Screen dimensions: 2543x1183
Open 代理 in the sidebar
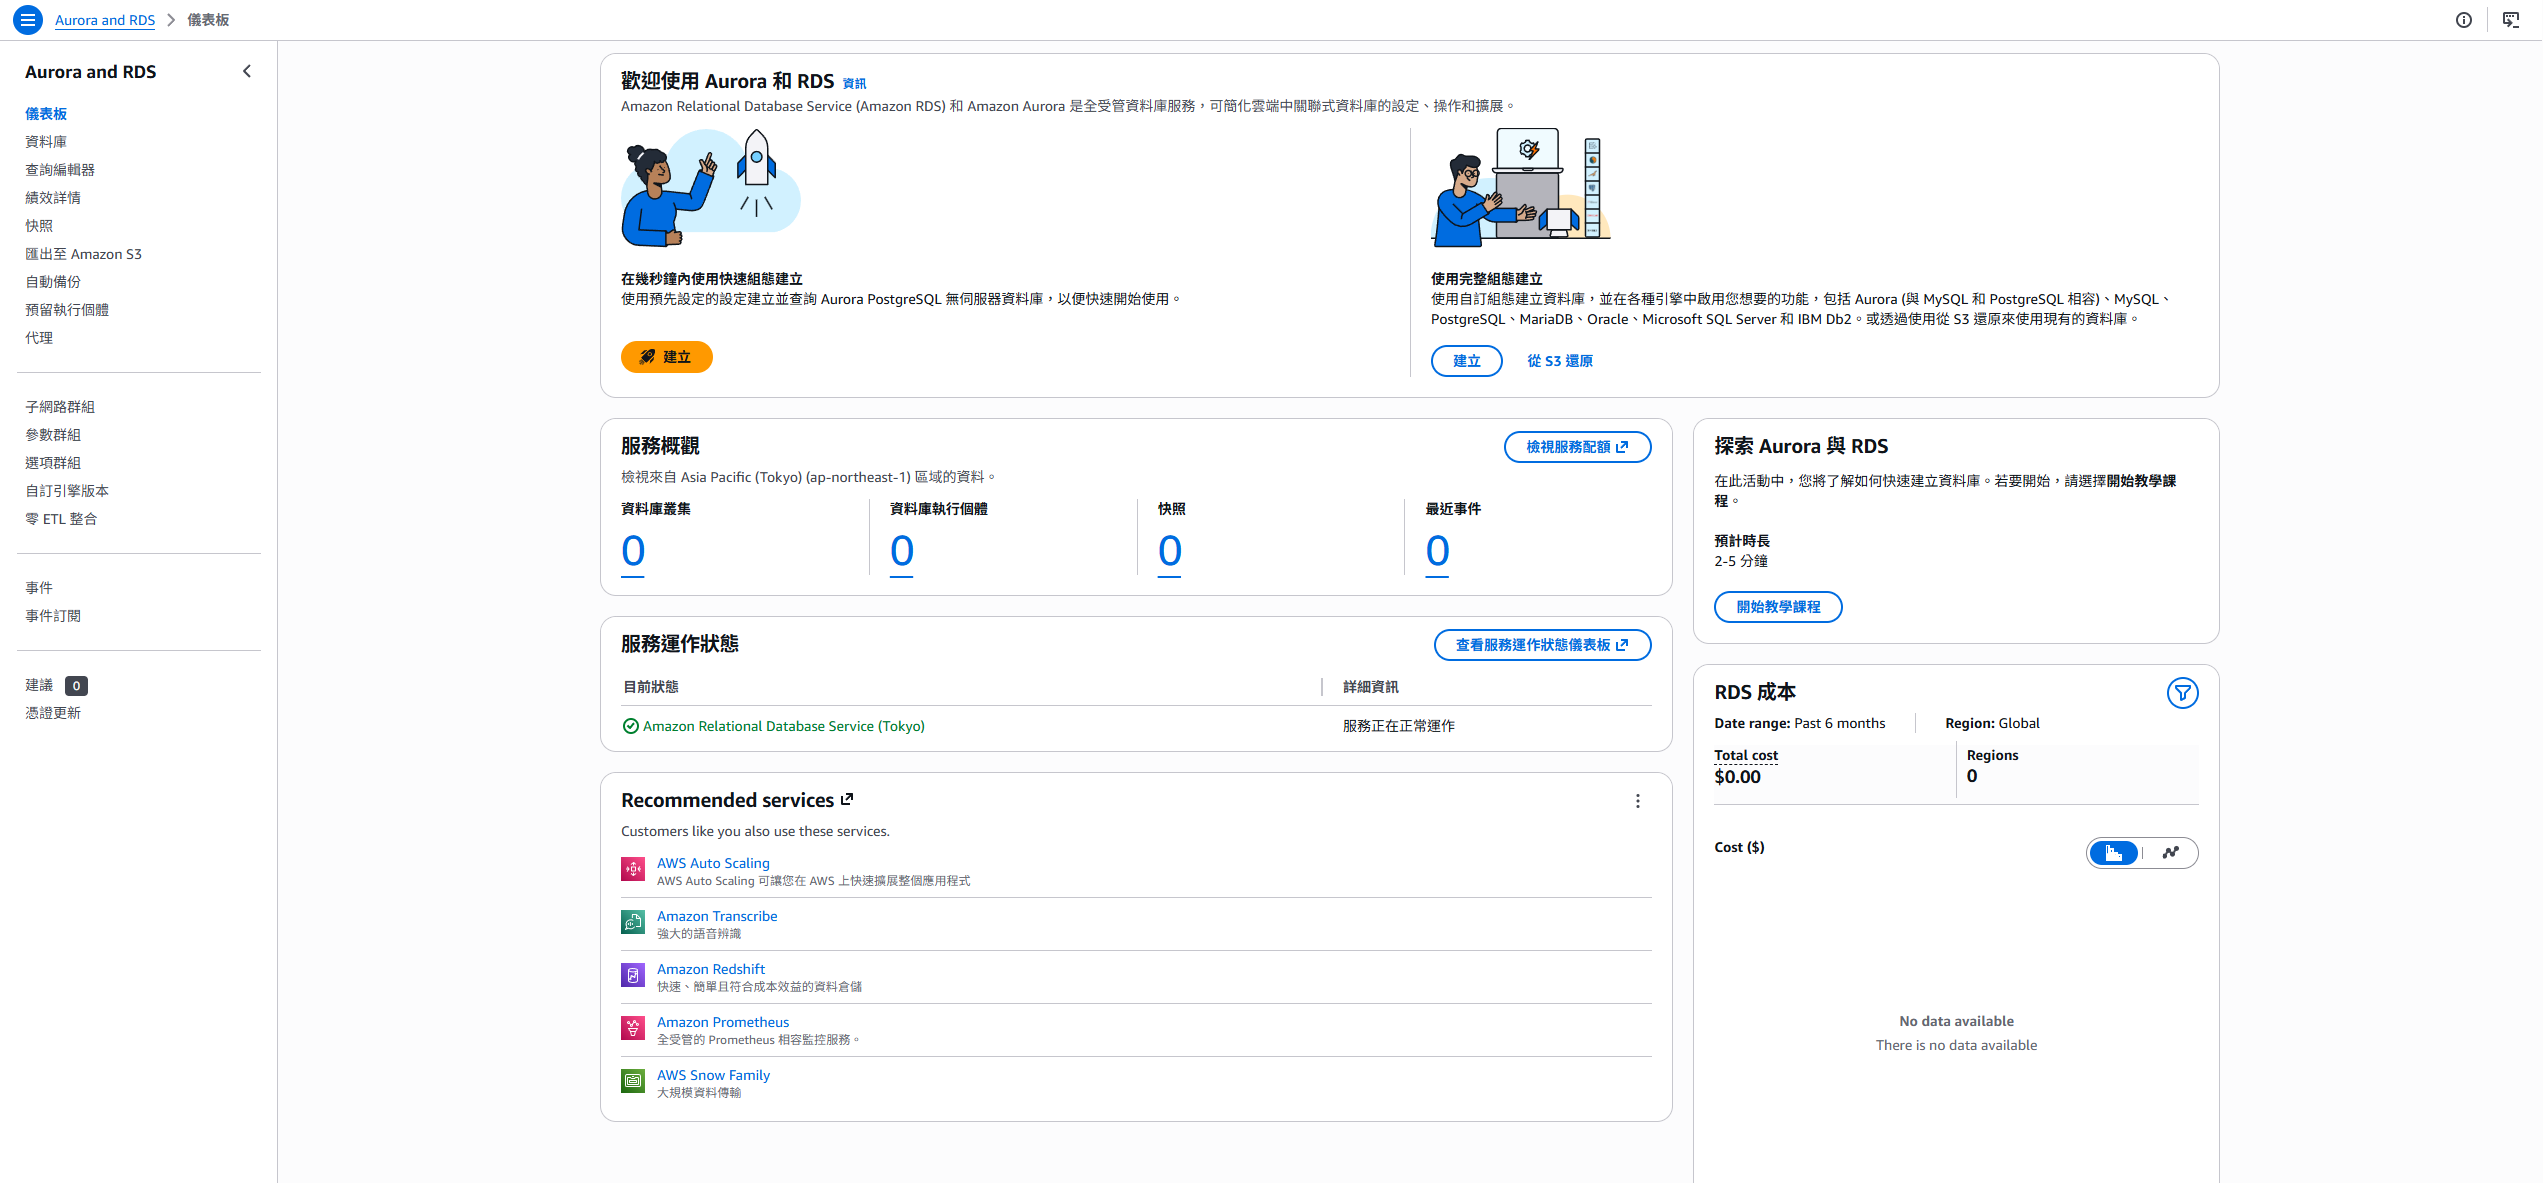pos(39,338)
